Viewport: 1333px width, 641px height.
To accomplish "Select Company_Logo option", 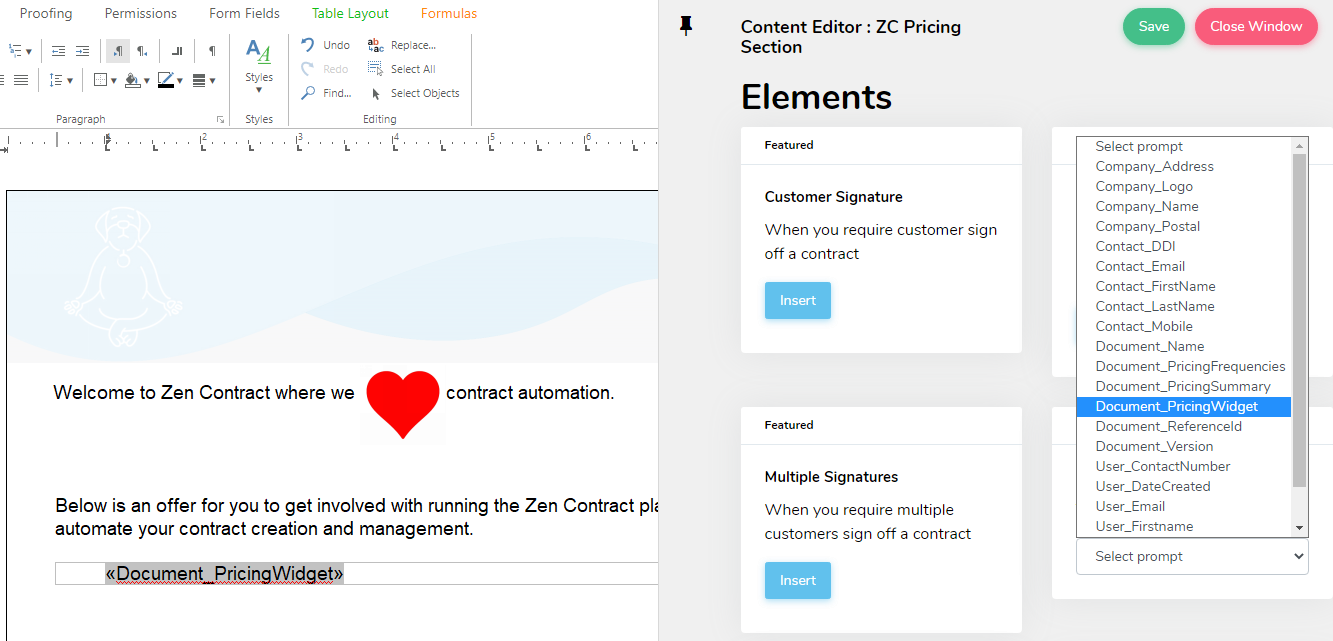I will (1184, 186).
